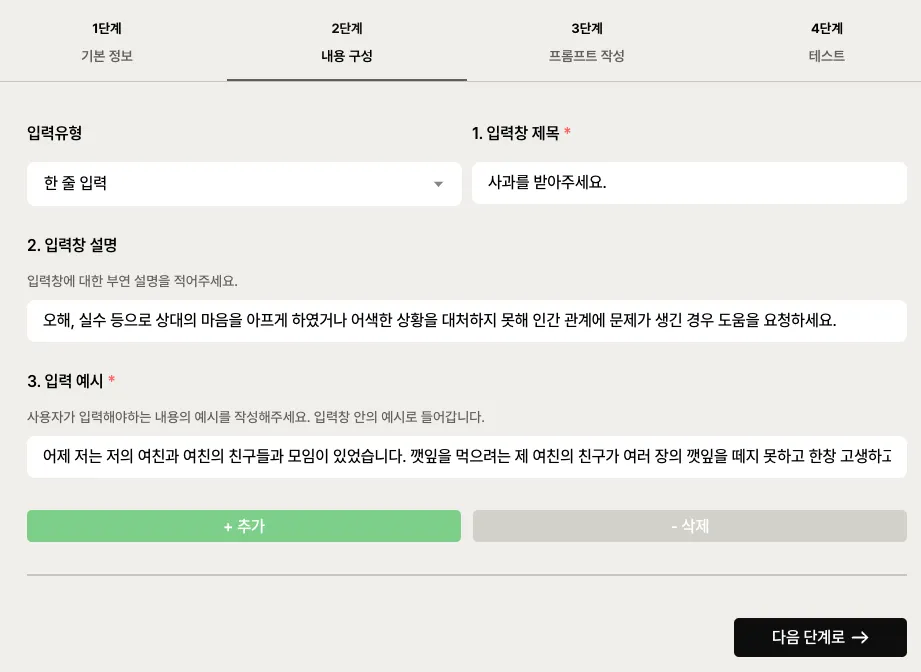921x672 pixels.
Task: Click helper text 입력창에 대한 부연 설명을 적어주세요
Action: [x=132, y=281]
